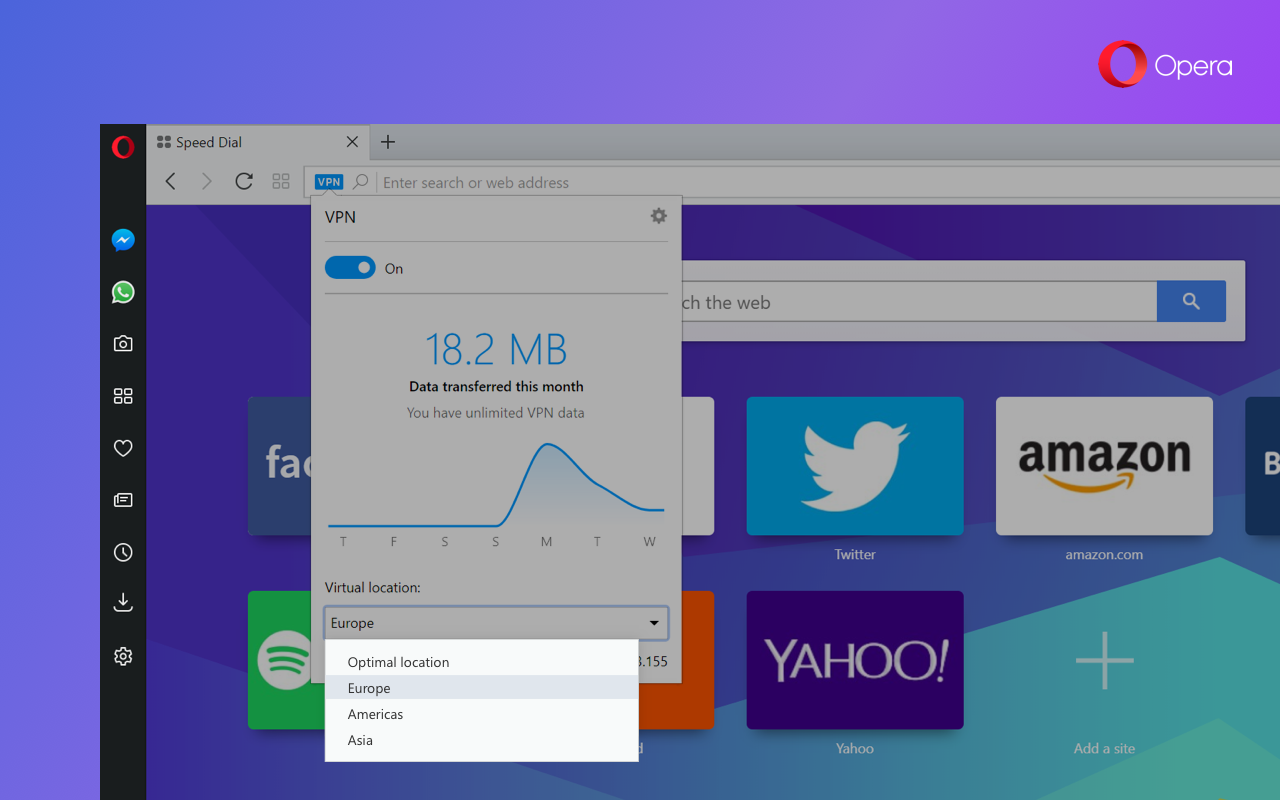
Task: Collapse the Virtual location dropdown
Action: click(x=654, y=623)
